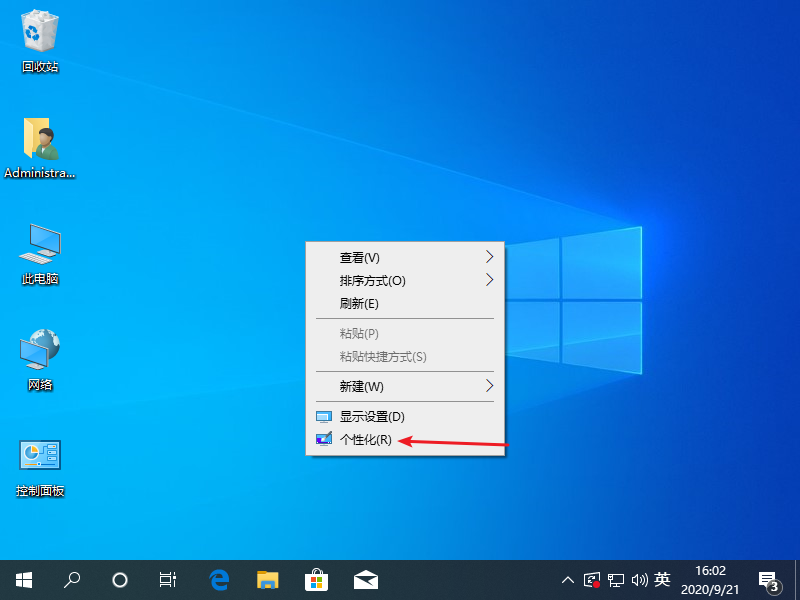This screenshot has width=800, height=600.
Task: Open File Explorer from the taskbar
Action: [x=268, y=579]
